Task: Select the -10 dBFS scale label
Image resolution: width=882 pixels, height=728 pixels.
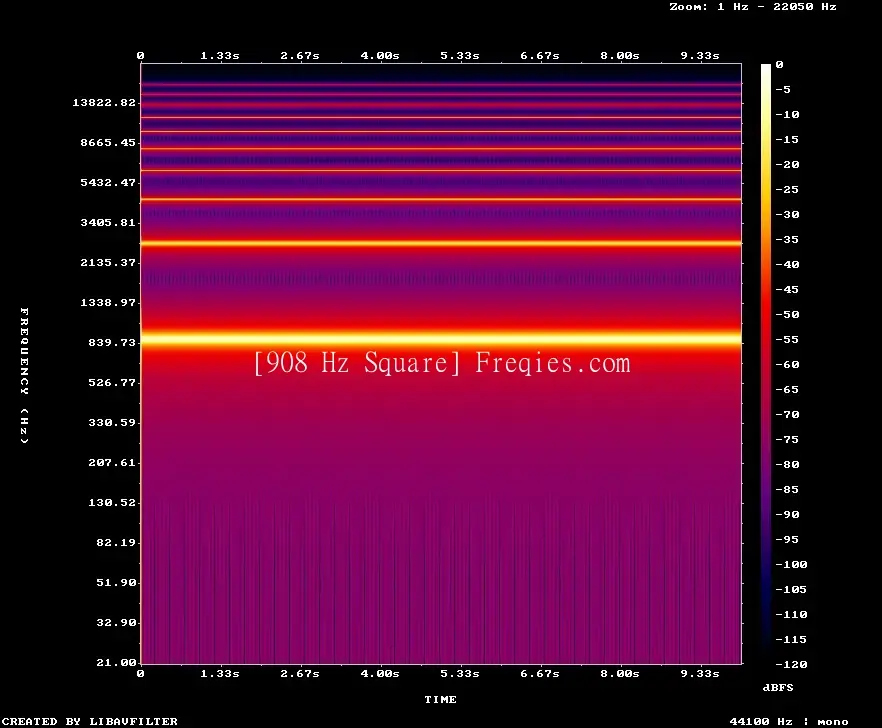Action: point(787,114)
